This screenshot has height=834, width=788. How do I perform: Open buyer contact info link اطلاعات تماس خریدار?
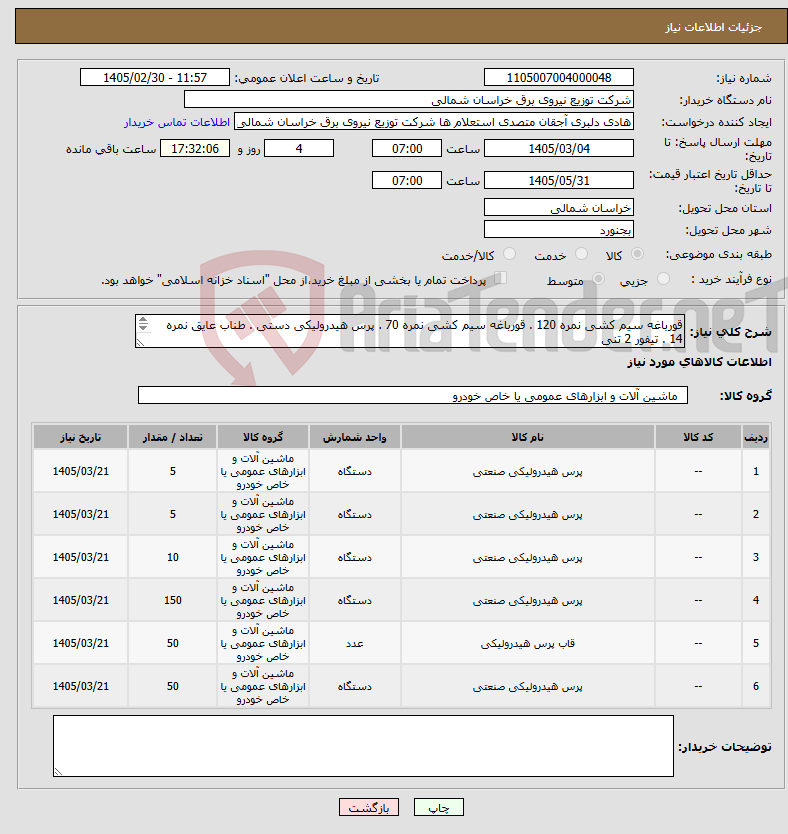click(x=177, y=122)
